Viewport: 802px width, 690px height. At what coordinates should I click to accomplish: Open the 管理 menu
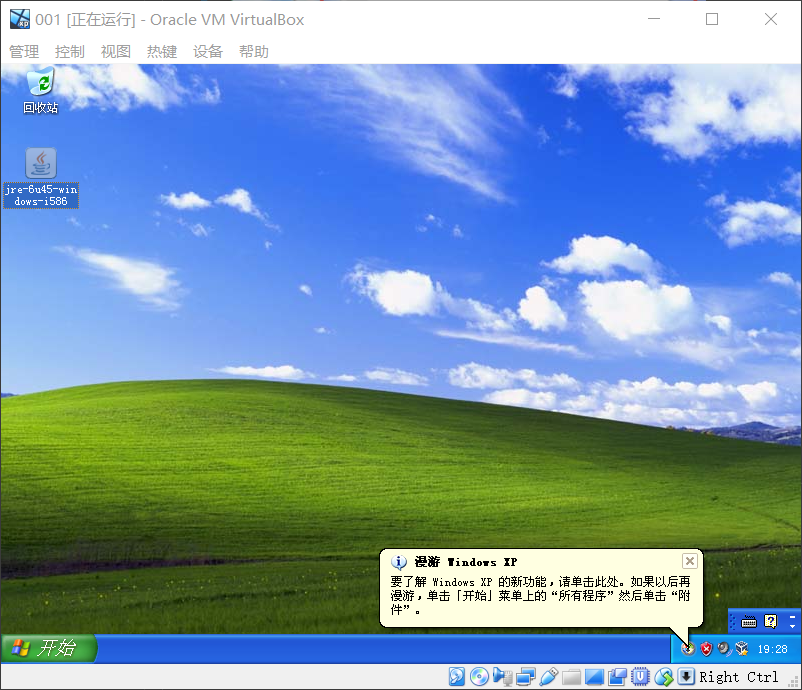[x=24, y=52]
